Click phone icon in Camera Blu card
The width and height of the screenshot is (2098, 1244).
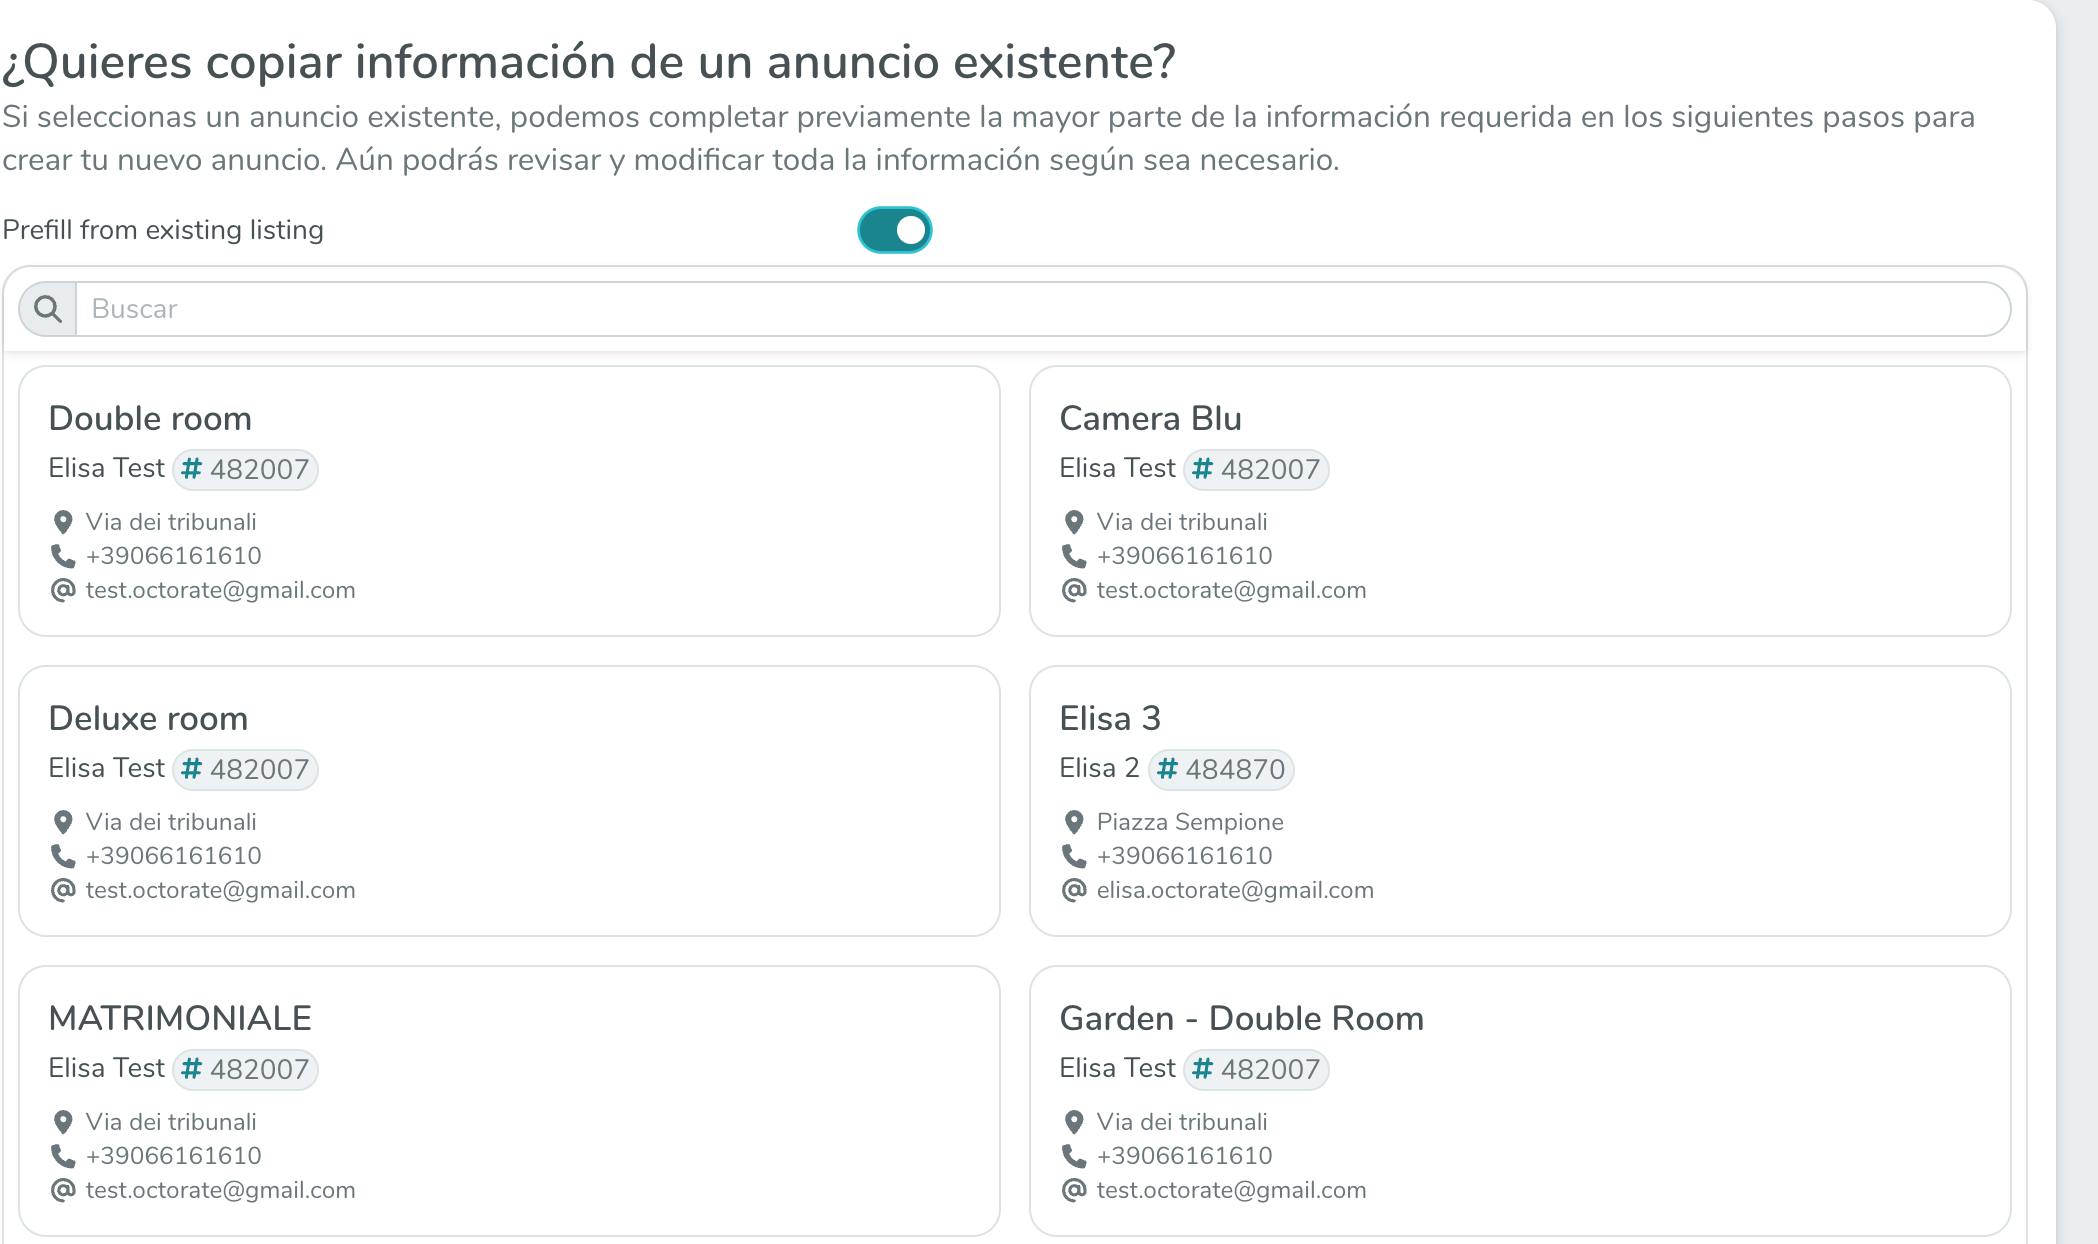(x=1074, y=556)
